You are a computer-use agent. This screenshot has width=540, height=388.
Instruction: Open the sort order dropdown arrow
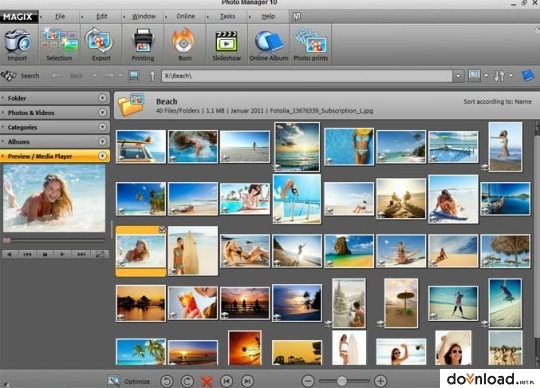511,75
